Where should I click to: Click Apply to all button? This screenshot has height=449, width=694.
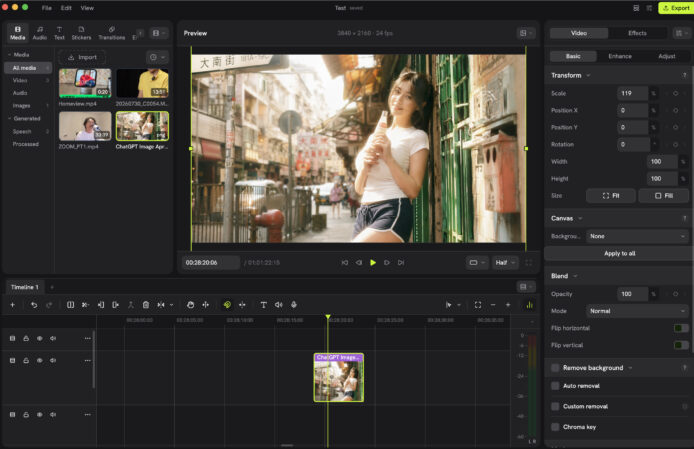619,253
